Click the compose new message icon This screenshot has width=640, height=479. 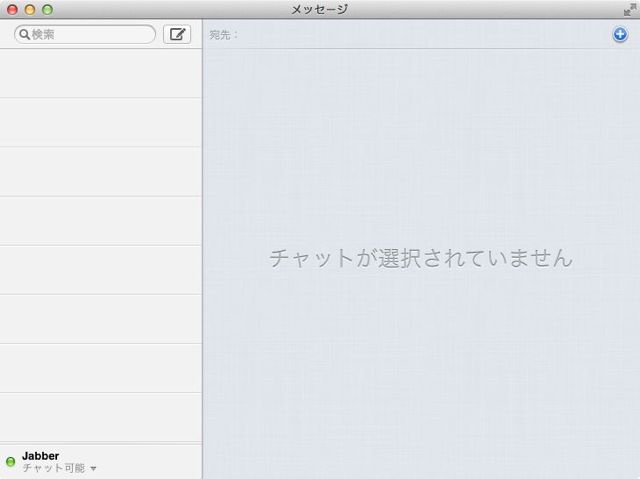tap(177, 34)
